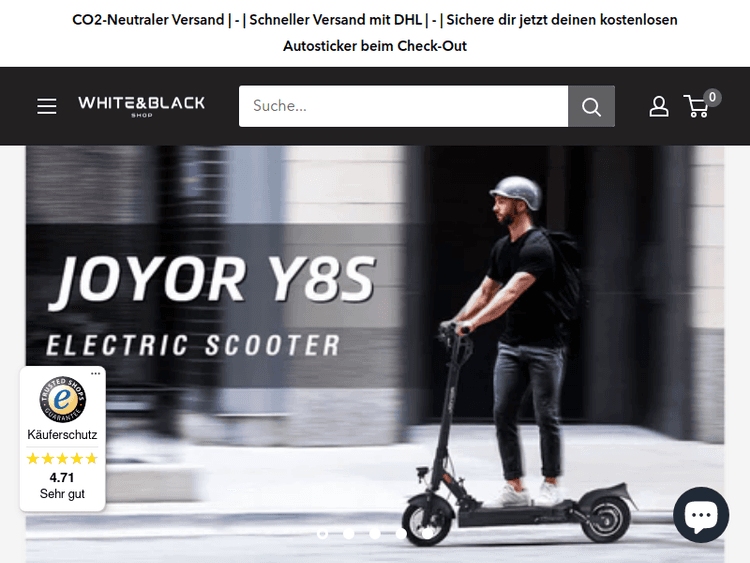Click the Käuferschutz label
Image resolution: width=750 pixels, height=563 pixels.
click(62, 435)
